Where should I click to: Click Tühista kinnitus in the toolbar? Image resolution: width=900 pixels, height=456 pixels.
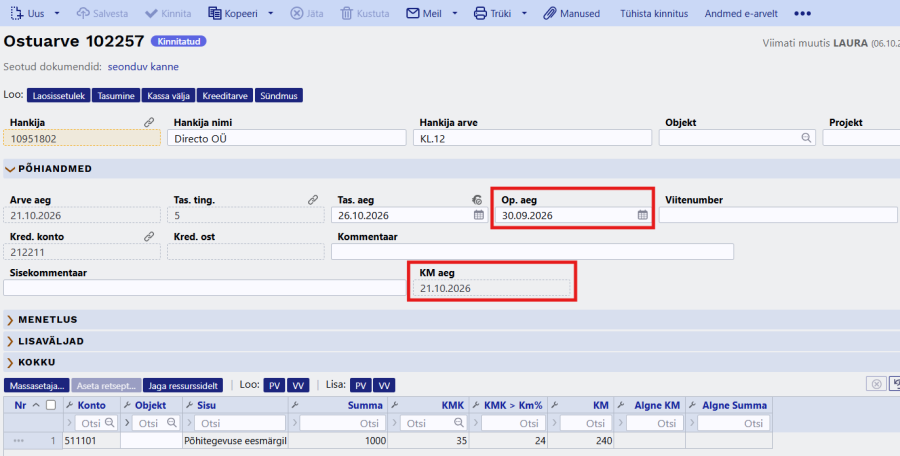(x=654, y=13)
